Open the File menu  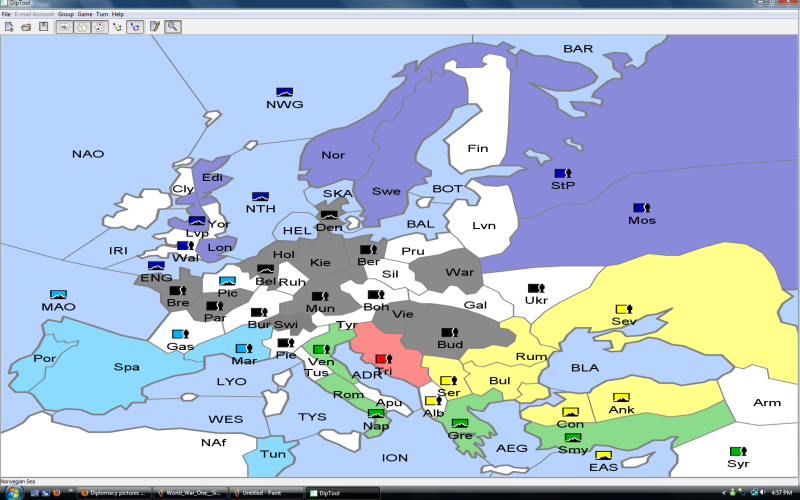coord(6,14)
